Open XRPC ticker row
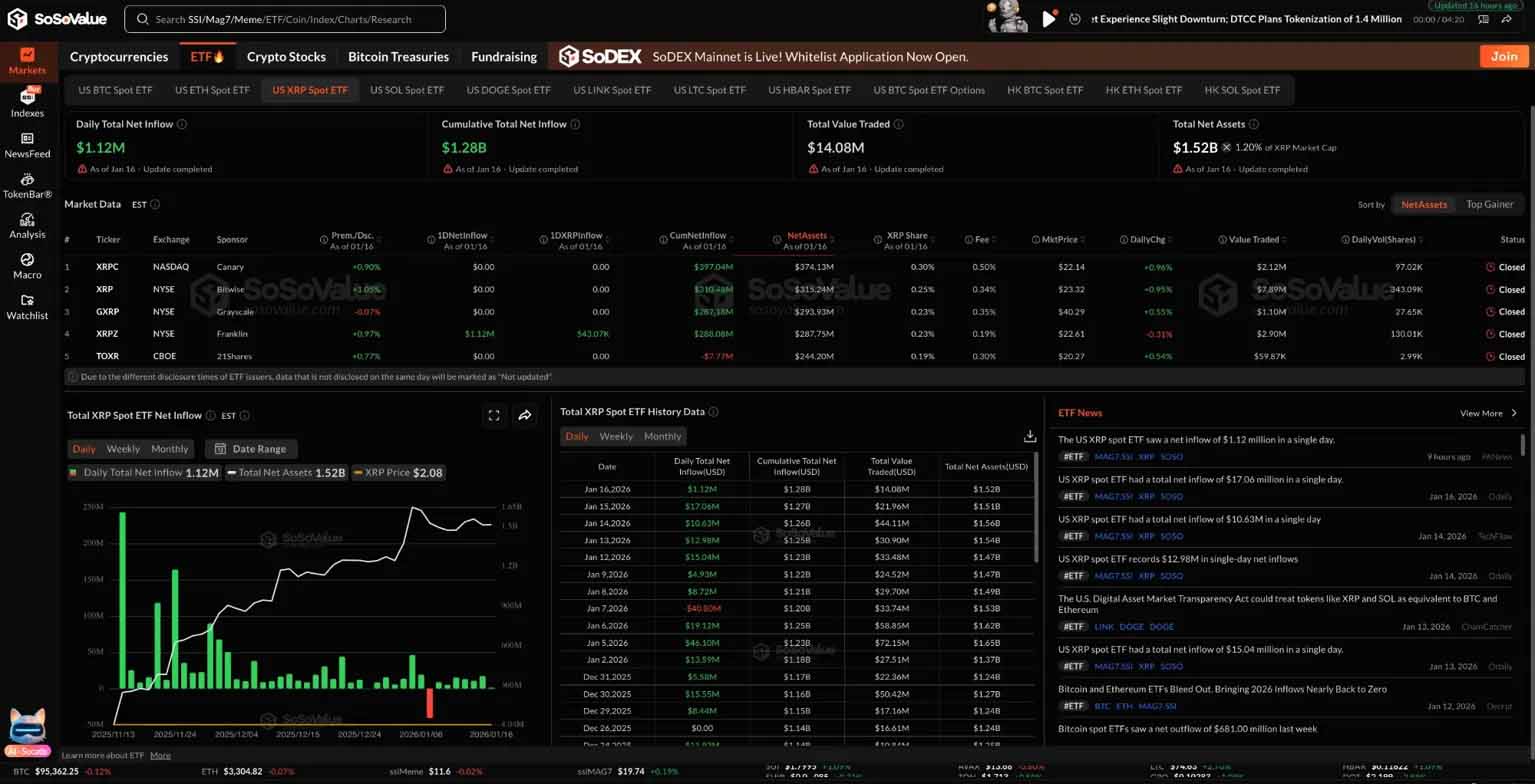 [795, 267]
